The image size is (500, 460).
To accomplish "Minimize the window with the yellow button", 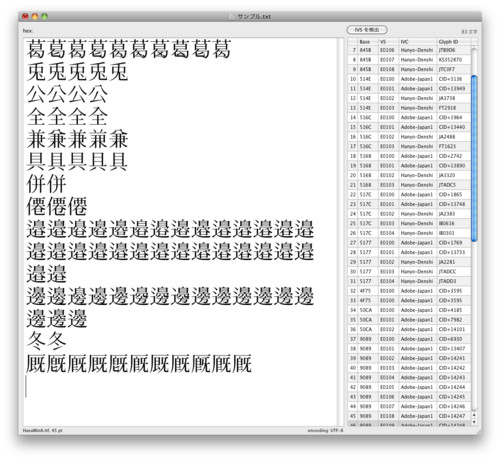I will pos(35,16).
